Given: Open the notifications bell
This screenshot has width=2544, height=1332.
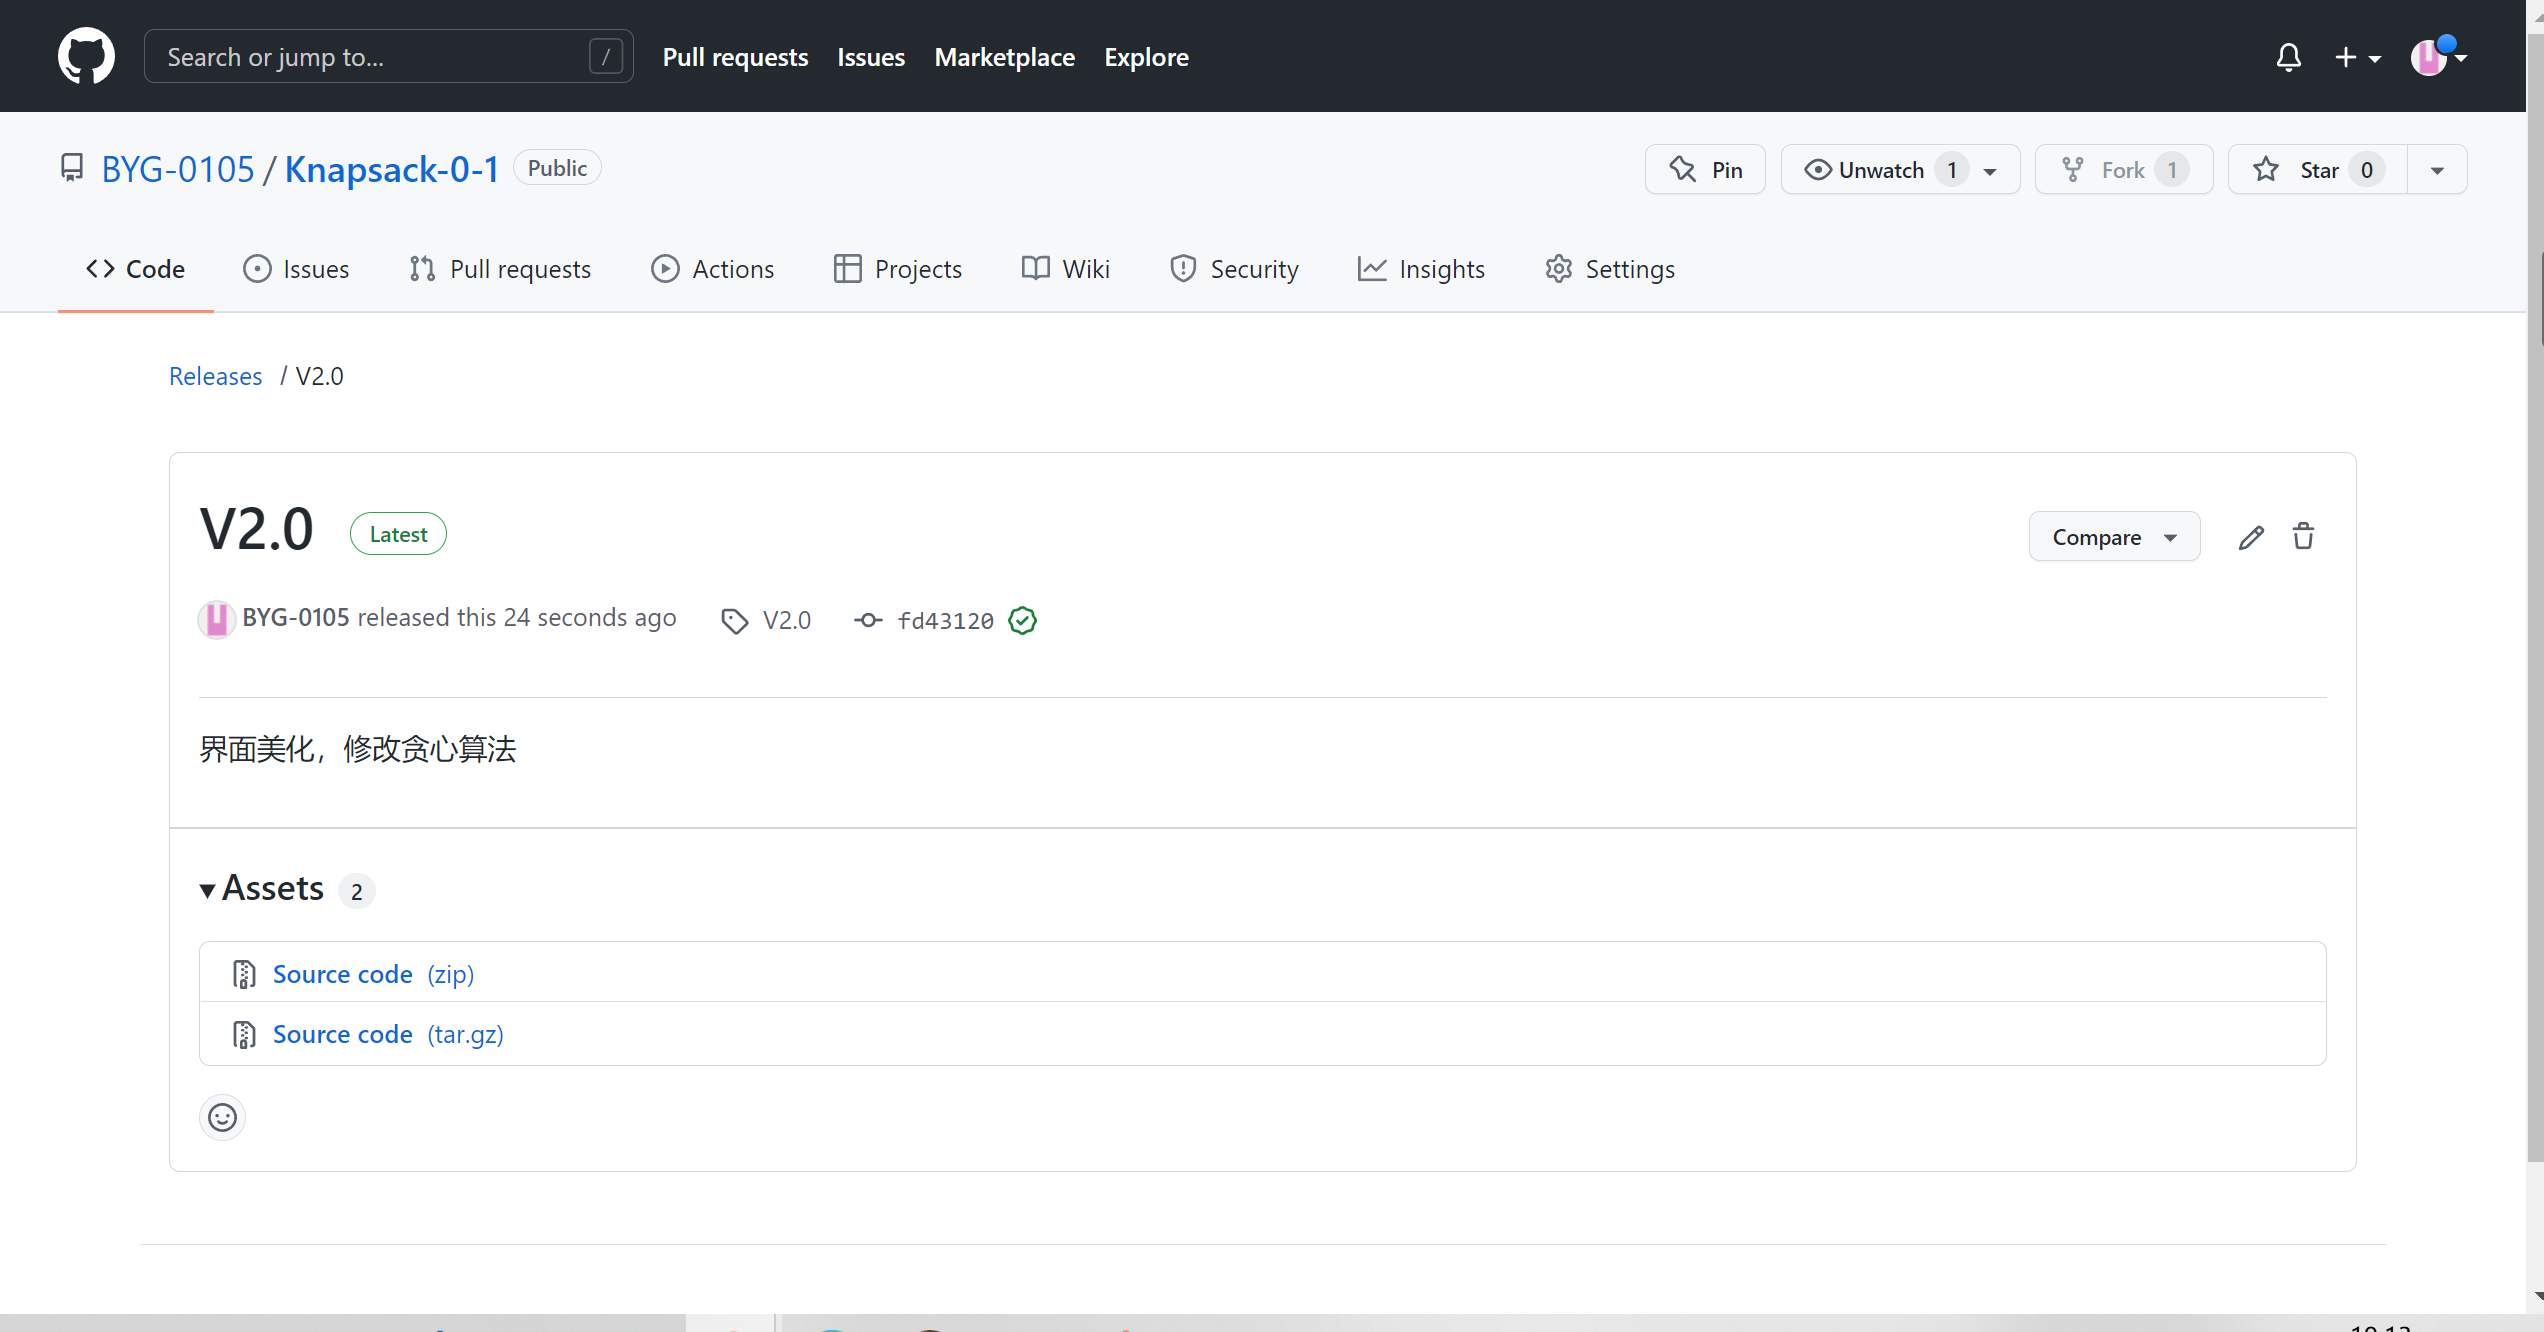Looking at the screenshot, I should coord(2288,57).
